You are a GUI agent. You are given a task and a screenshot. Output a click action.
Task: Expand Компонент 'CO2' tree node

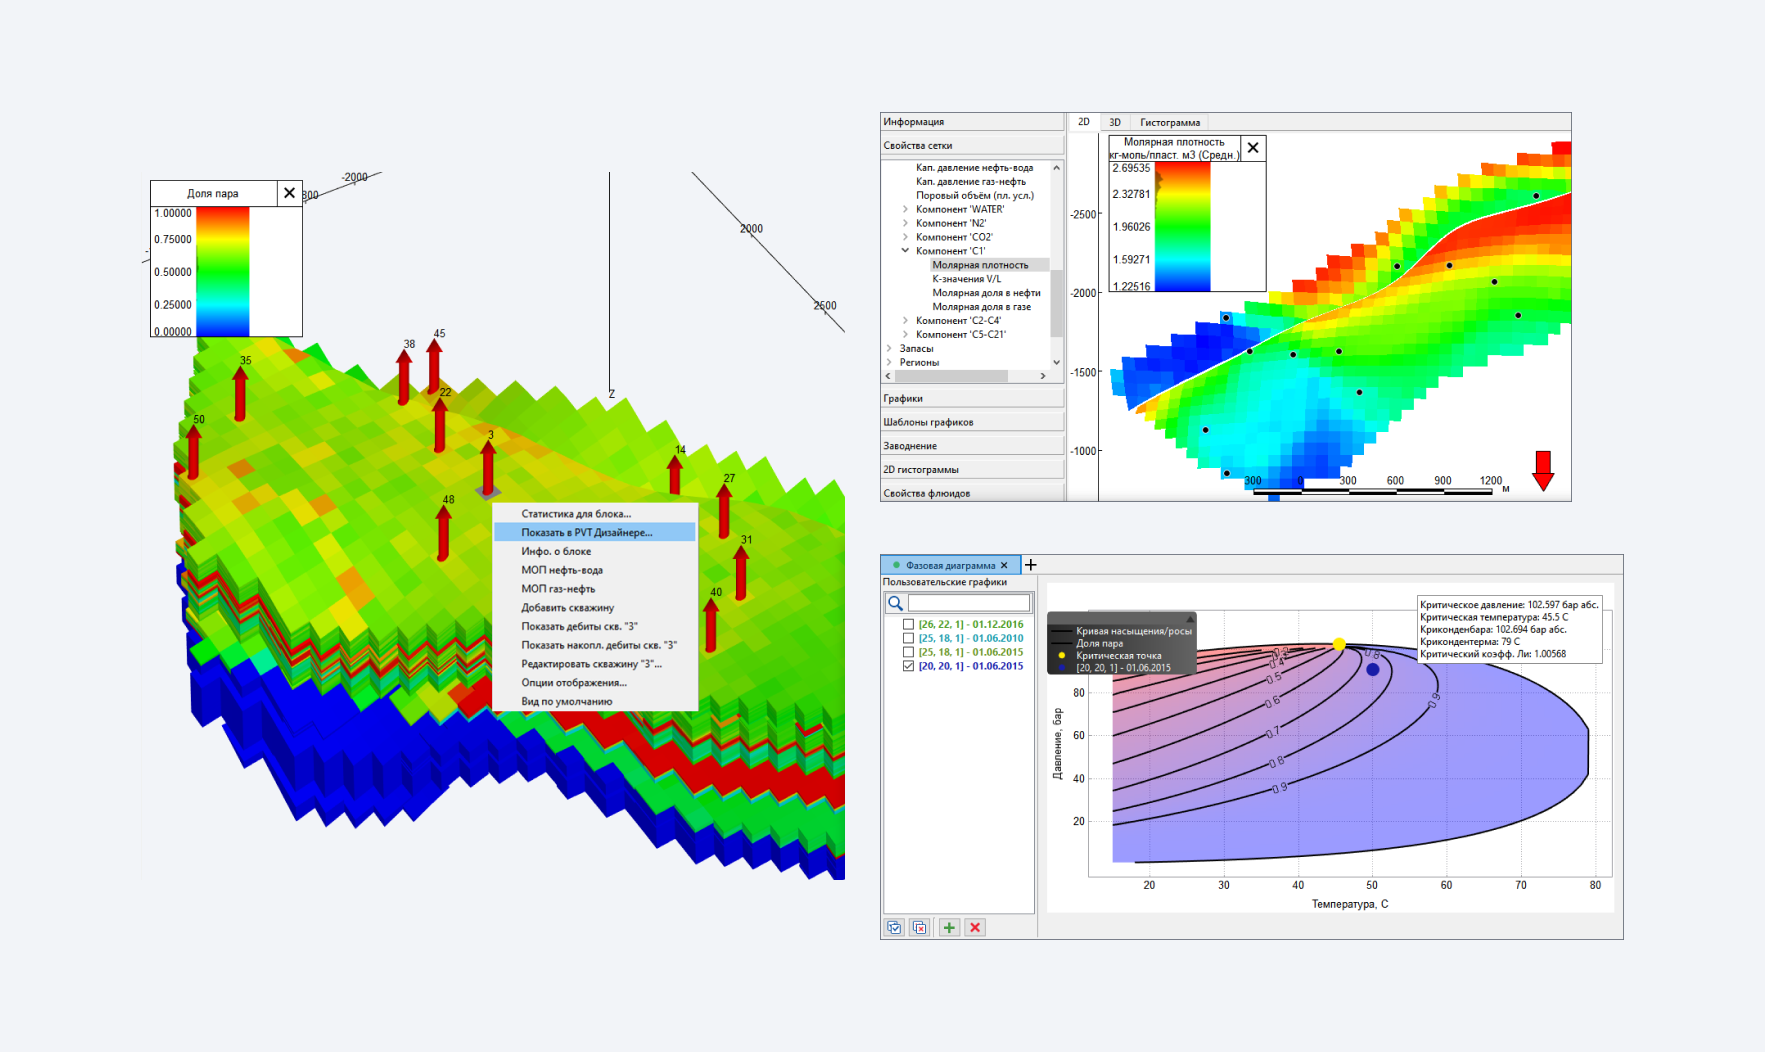pos(905,237)
